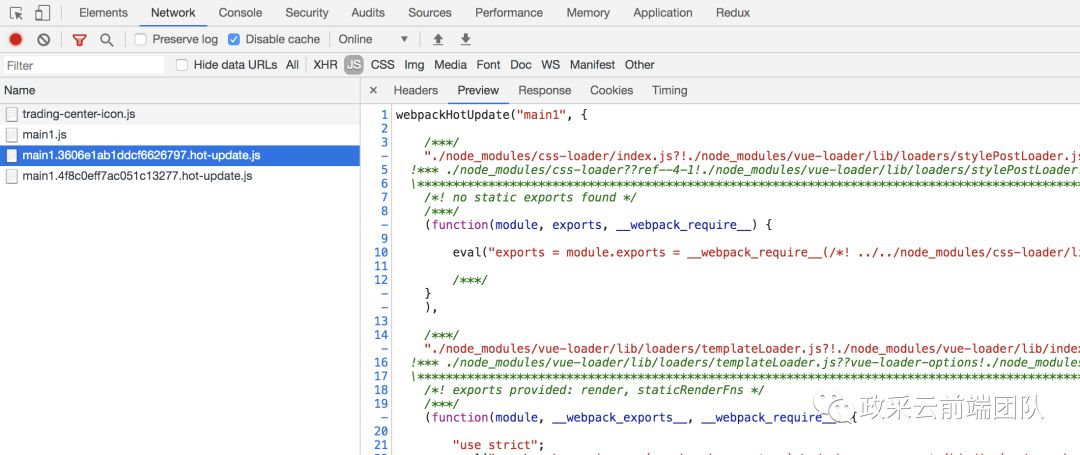Viewport: 1080px width, 455px height.
Task: Check the Hide data URLs checkbox
Action: pos(182,65)
